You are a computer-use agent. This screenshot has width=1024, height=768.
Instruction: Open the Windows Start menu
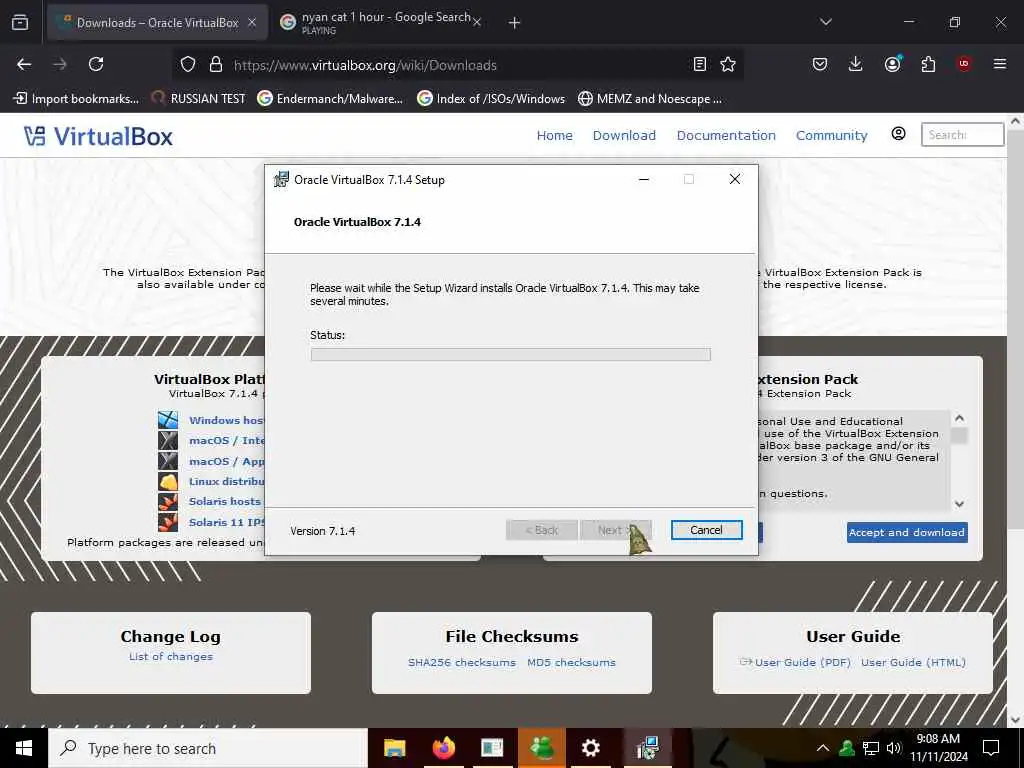(24, 748)
